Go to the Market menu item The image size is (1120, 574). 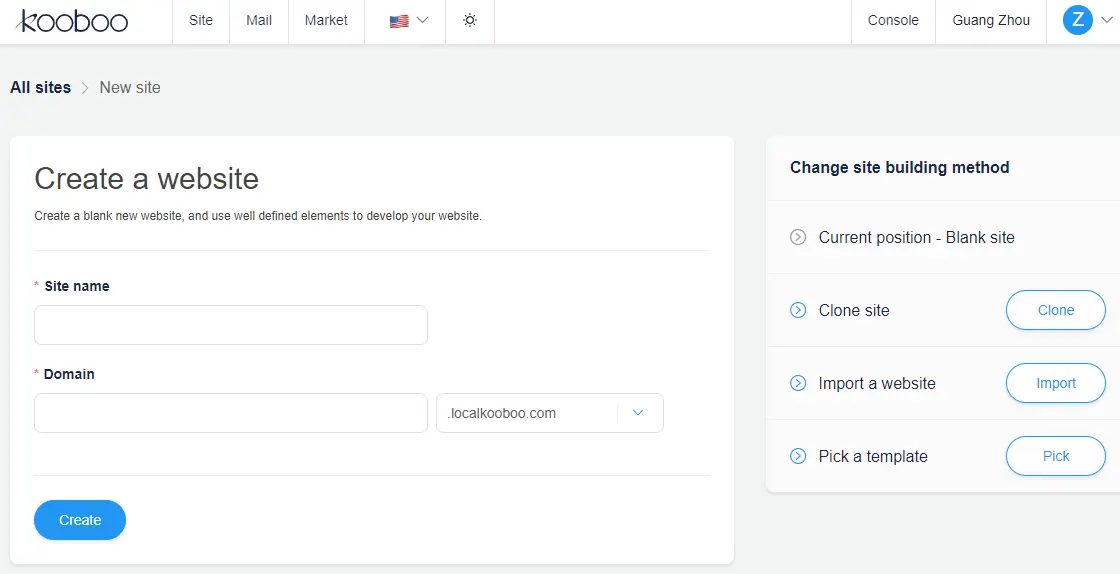tap(326, 21)
